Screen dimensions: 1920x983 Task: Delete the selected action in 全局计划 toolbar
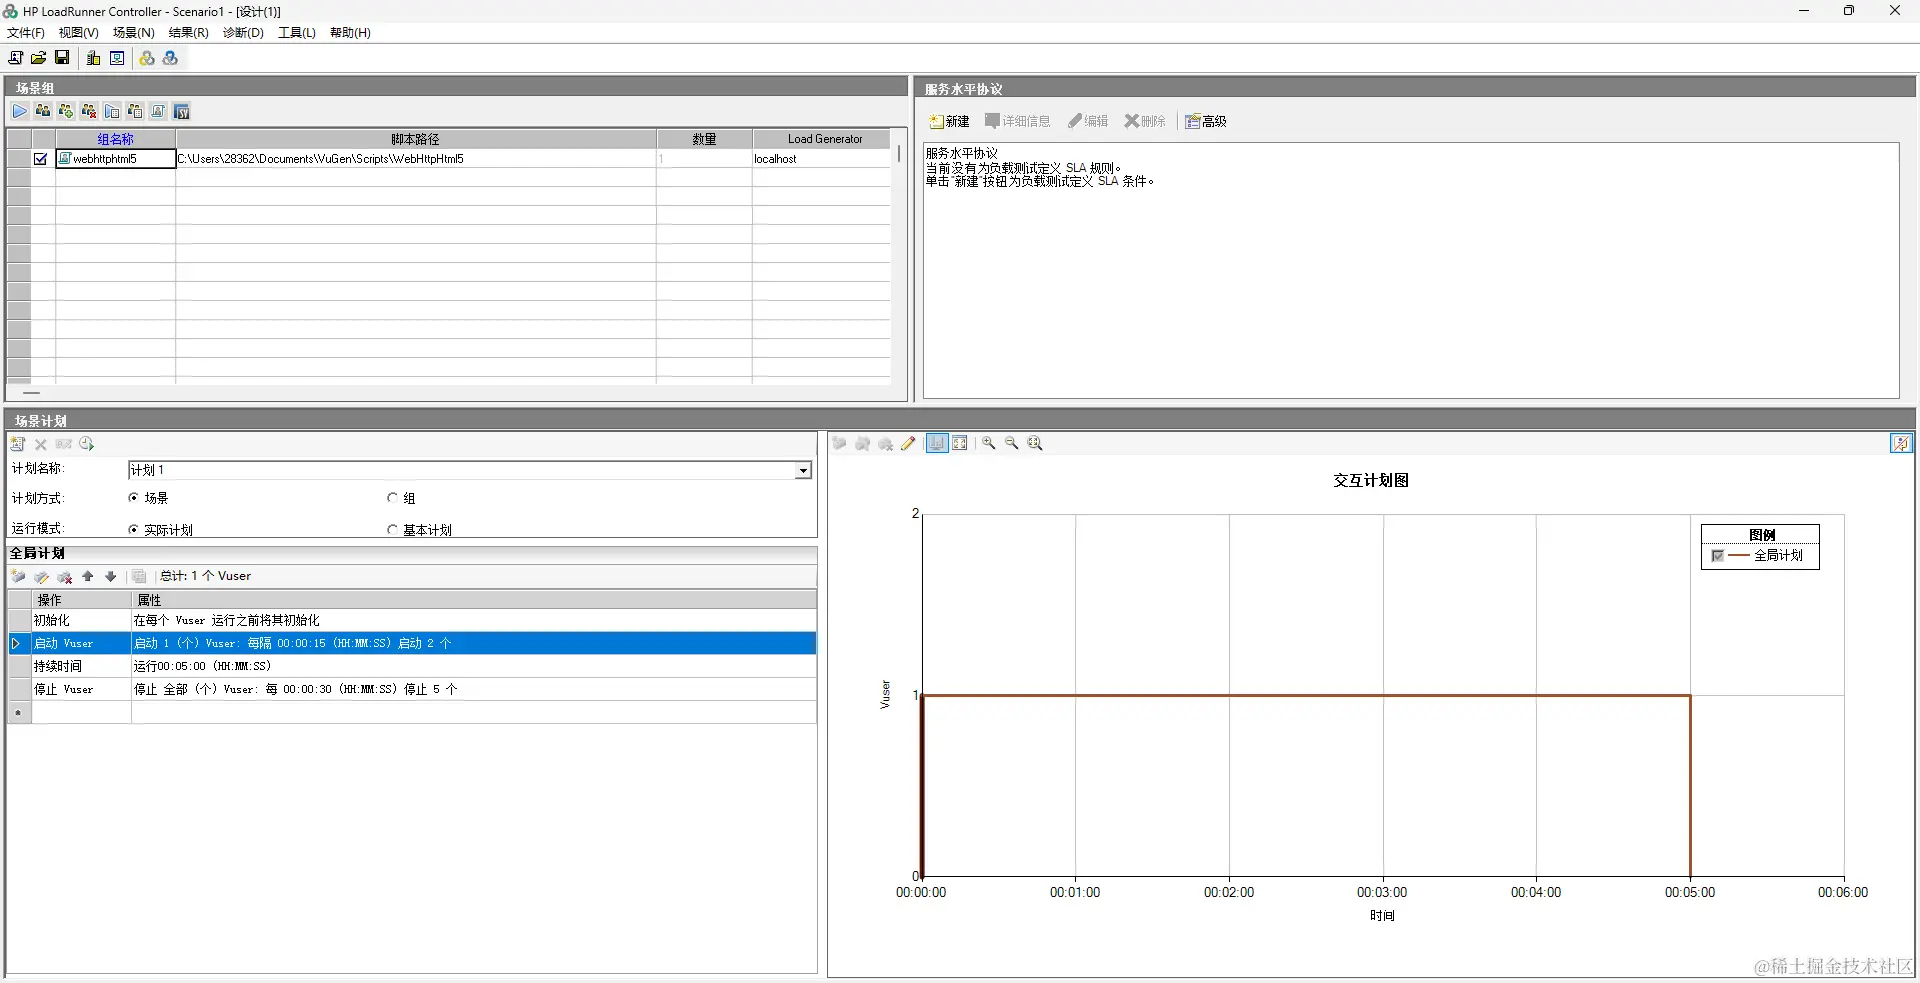pyautogui.click(x=65, y=576)
